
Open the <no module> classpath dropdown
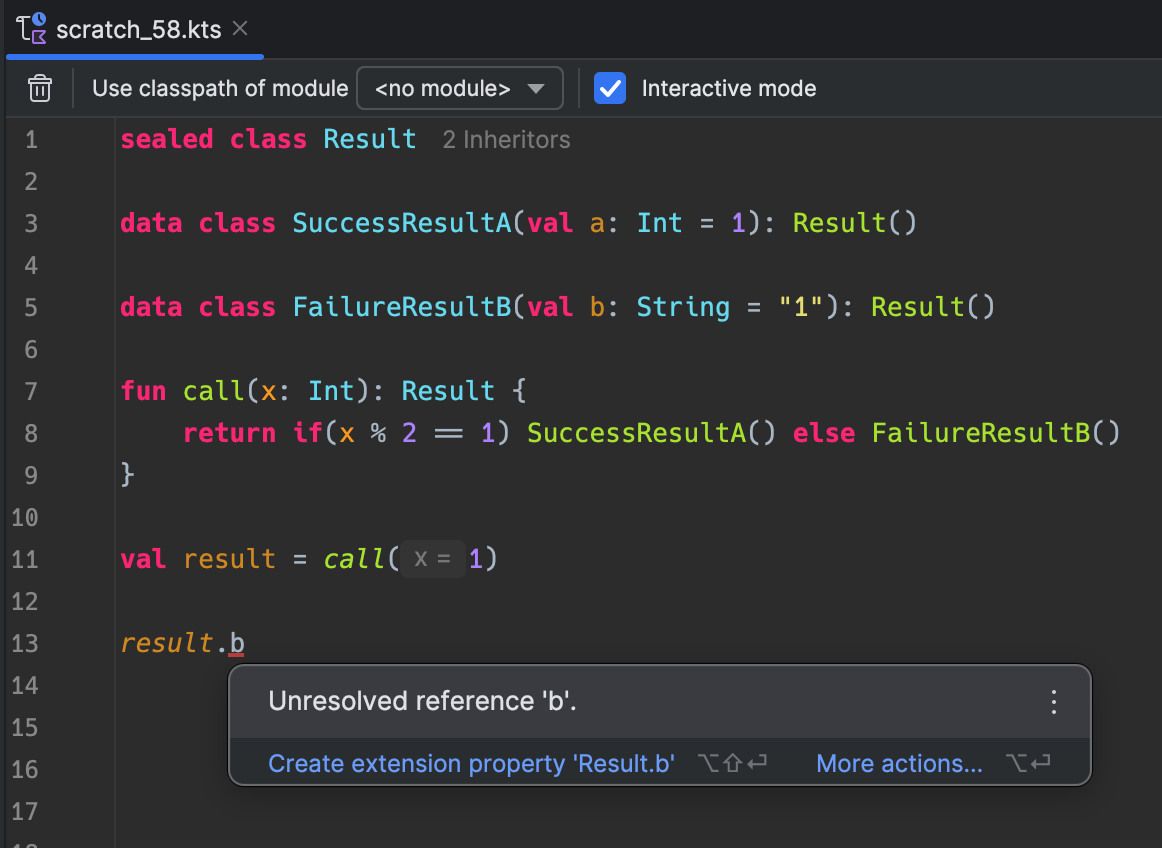460,88
